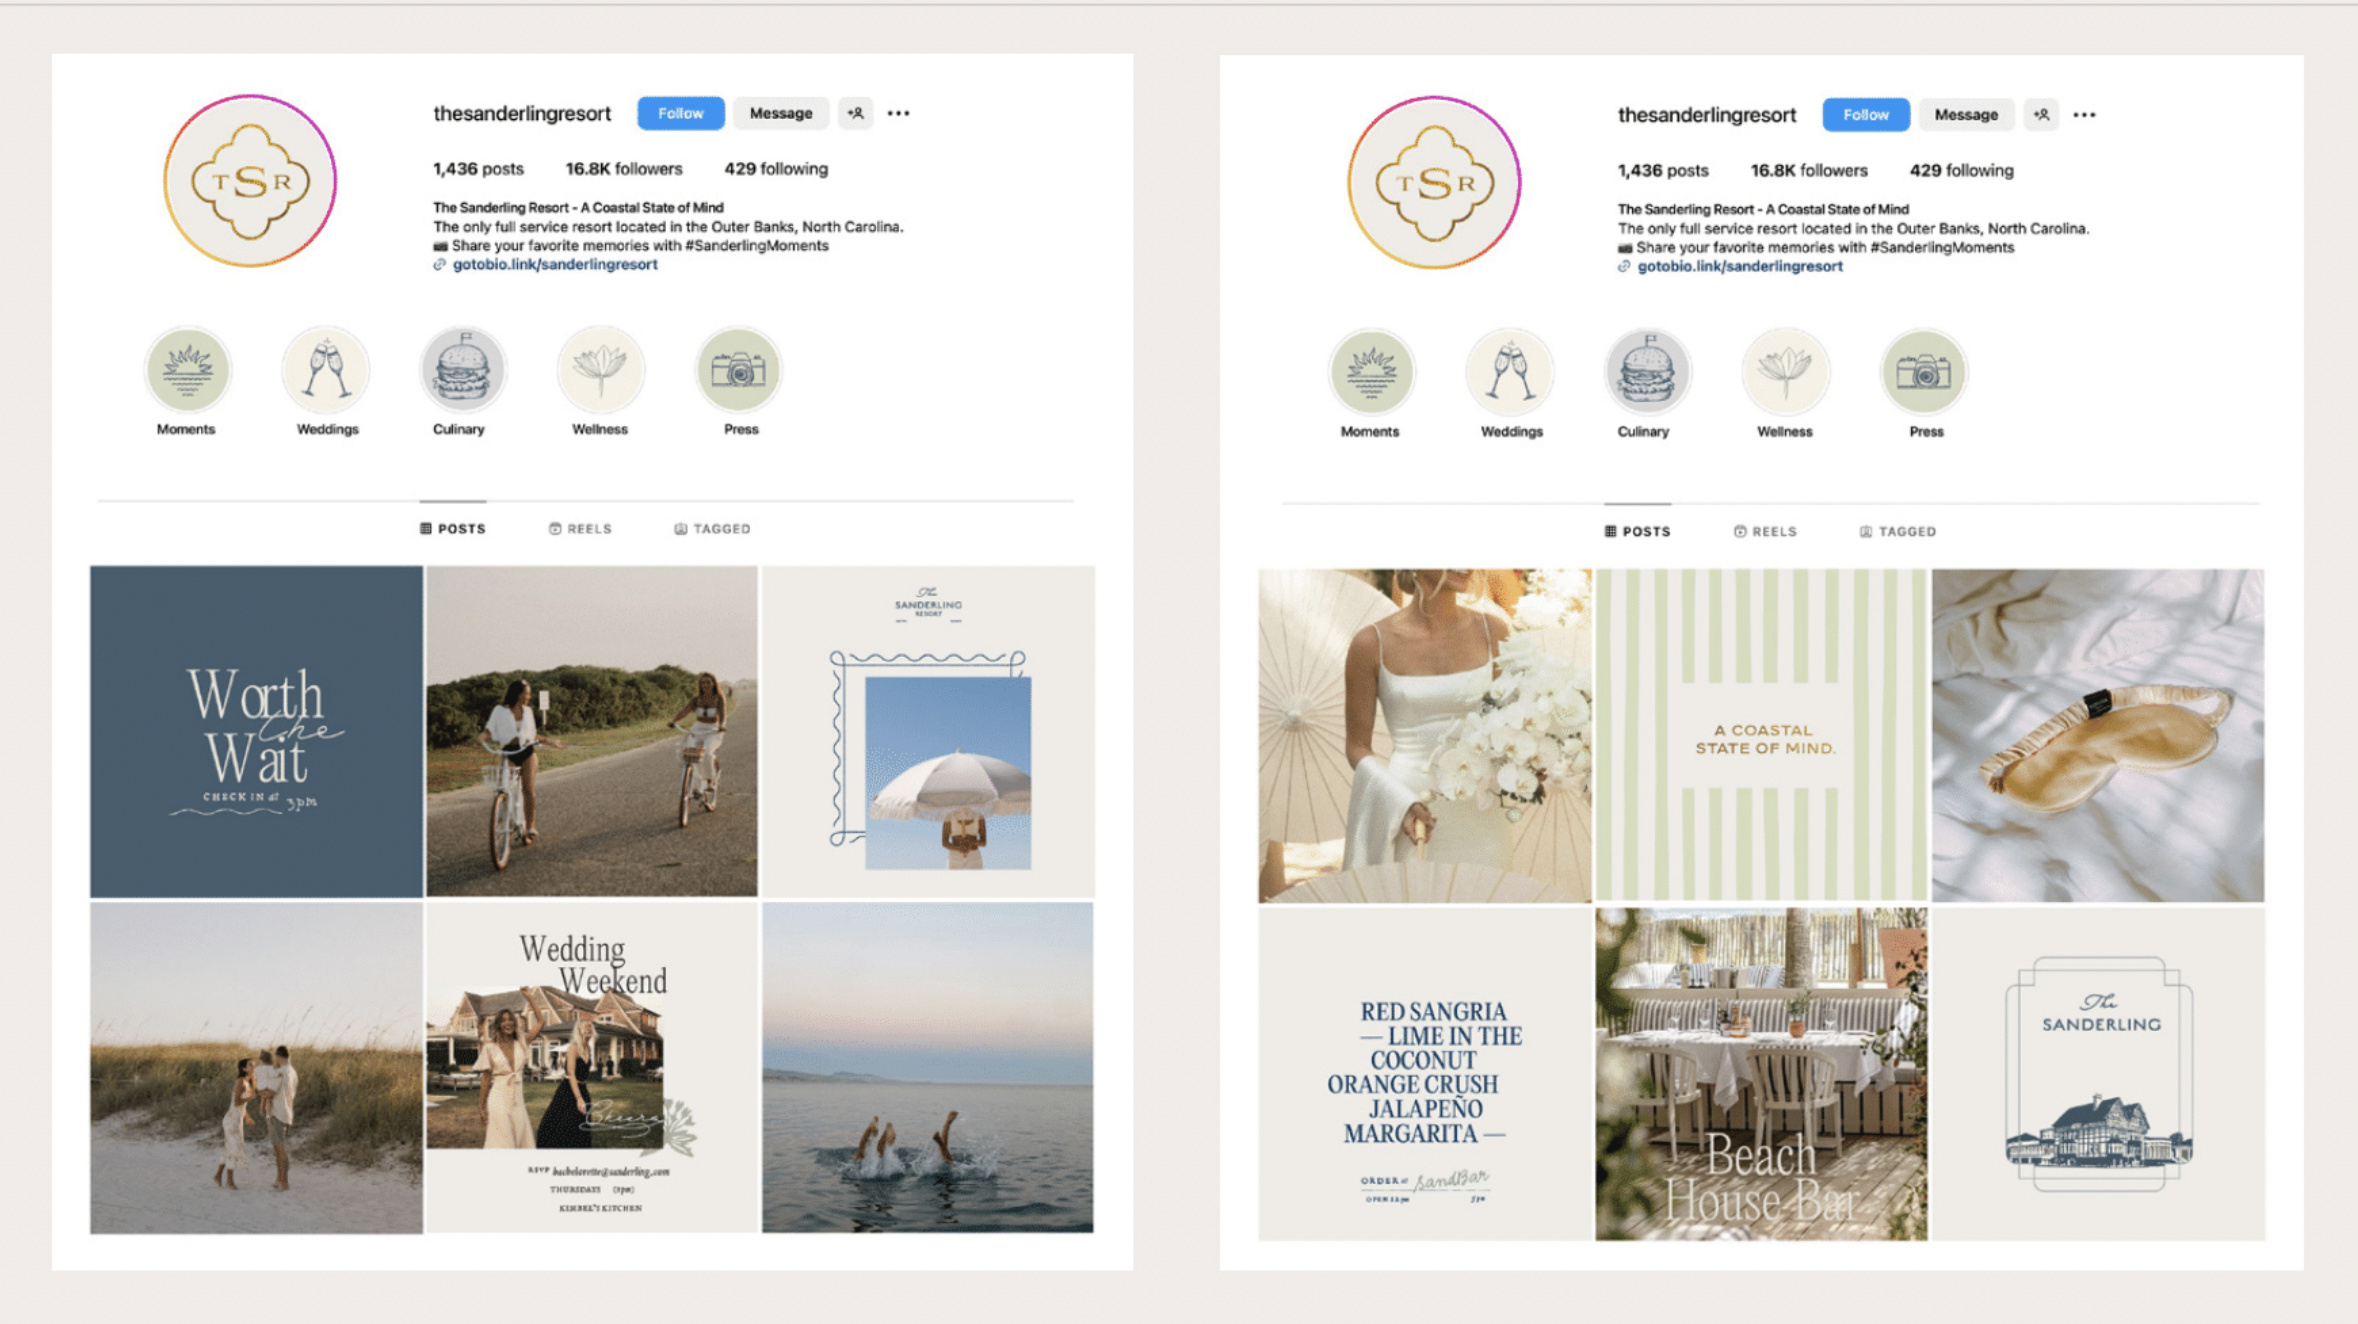Open the Press camera highlight in the right profile
This screenshot has width=2358, height=1324.
[1923, 372]
